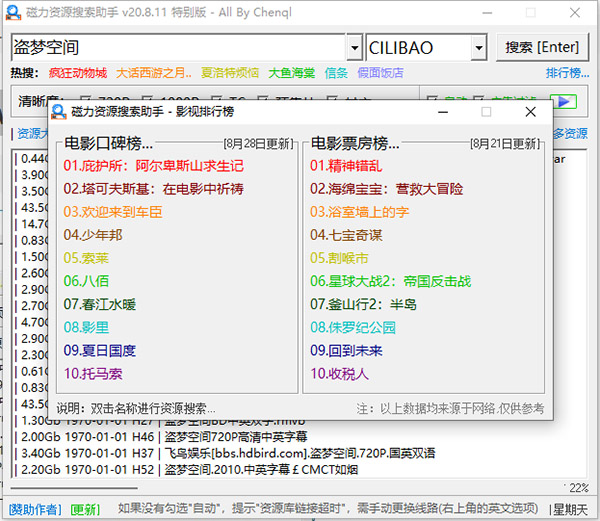Select hot search 疯狂动物城
The image size is (600, 521).
(77, 73)
